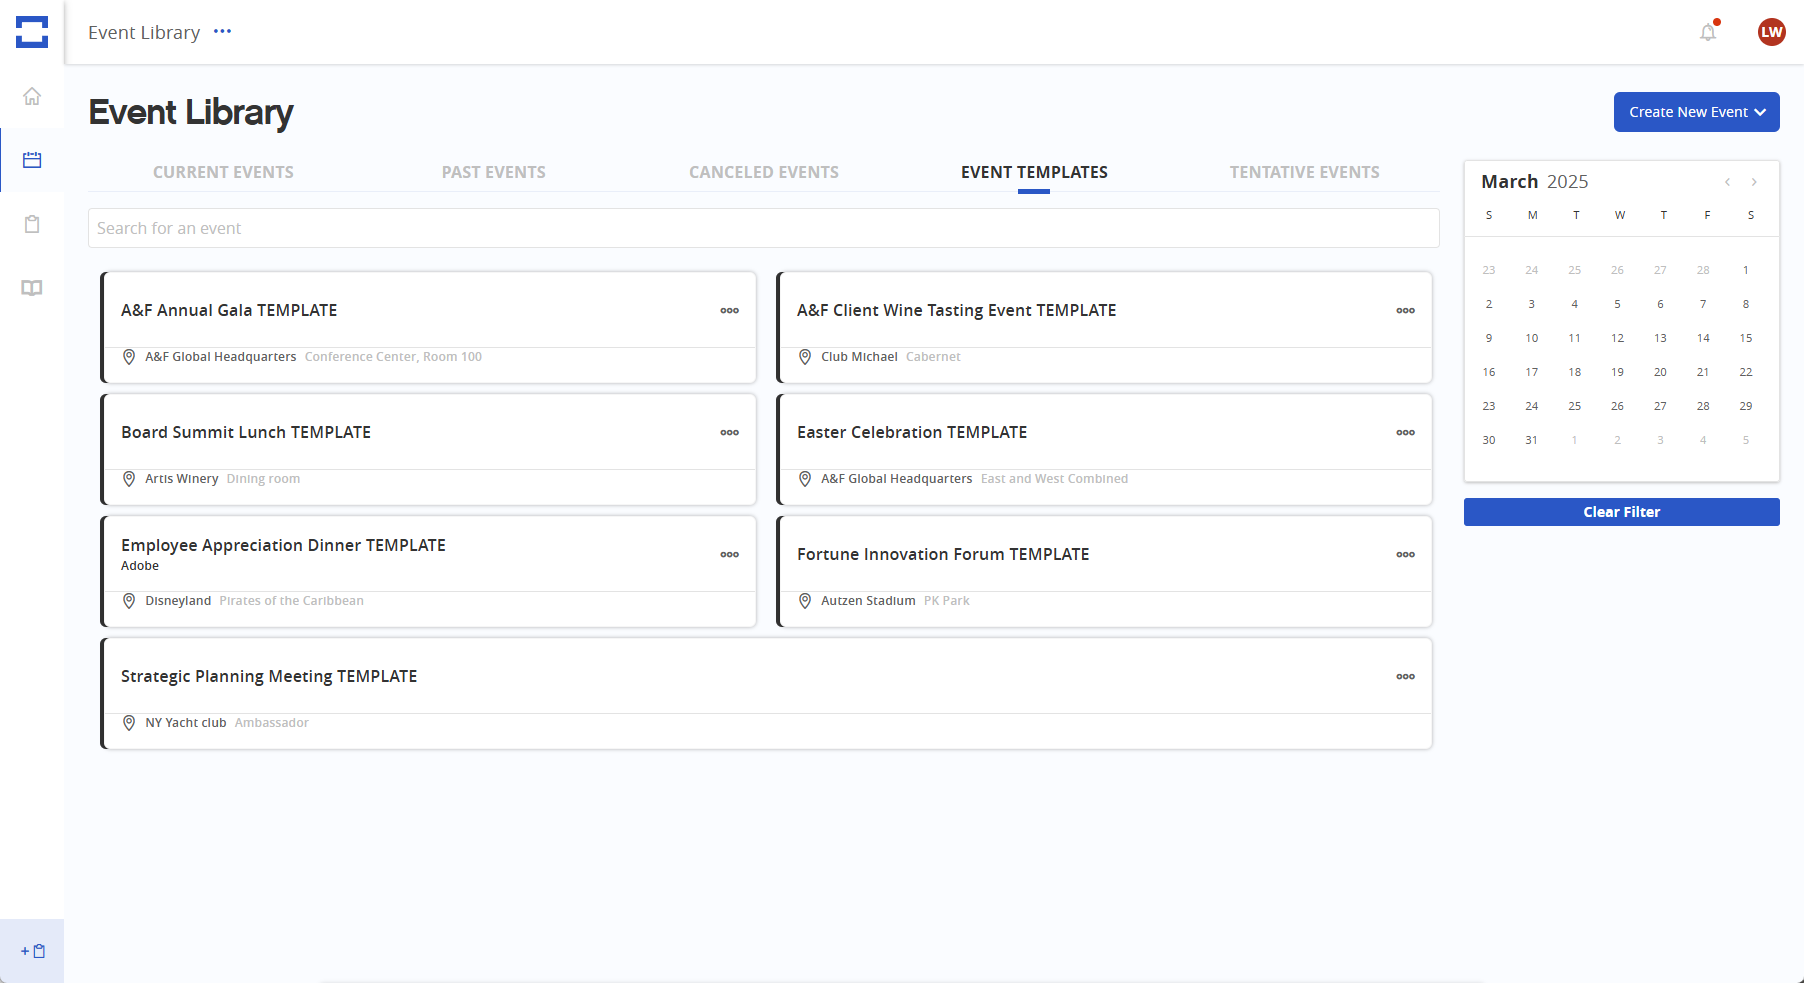This screenshot has width=1804, height=983.
Task: Open options menu for Board Summit Lunch TEMPLATE
Action: pos(730,433)
